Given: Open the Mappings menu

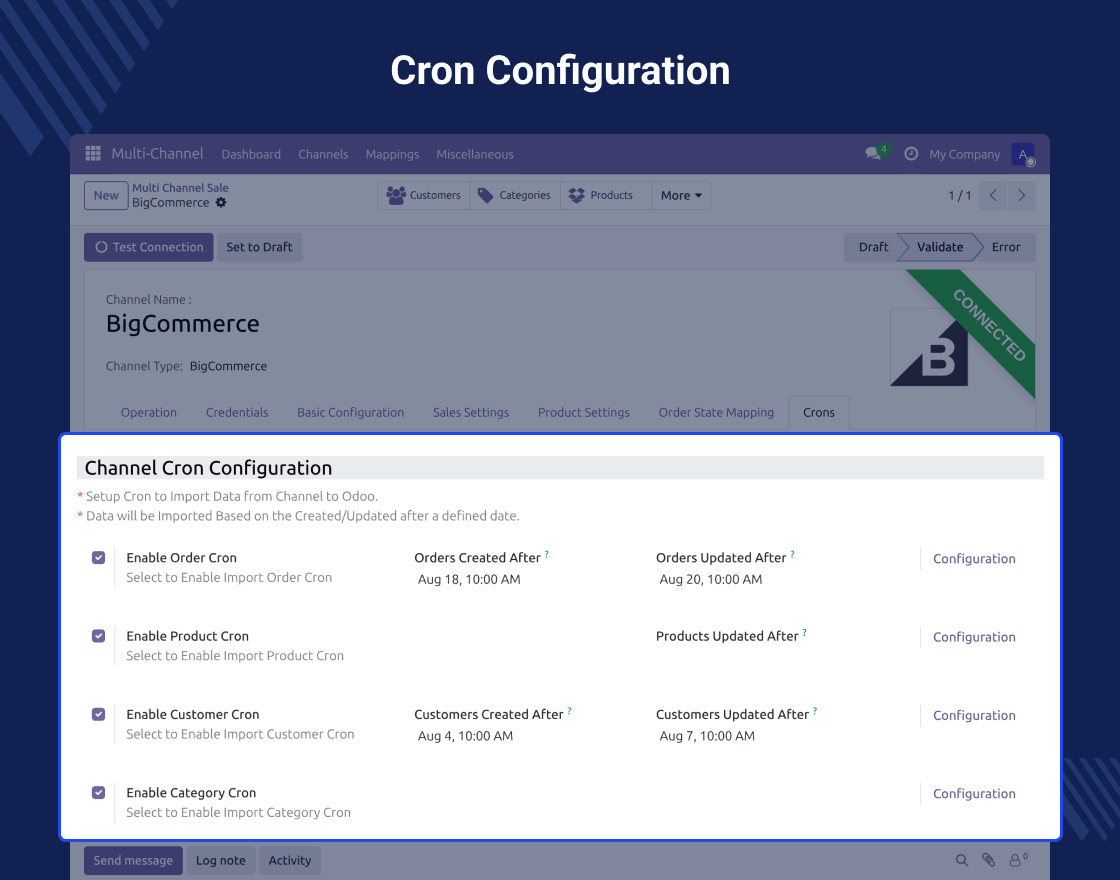Looking at the screenshot, I should click(x=392, y=154).
